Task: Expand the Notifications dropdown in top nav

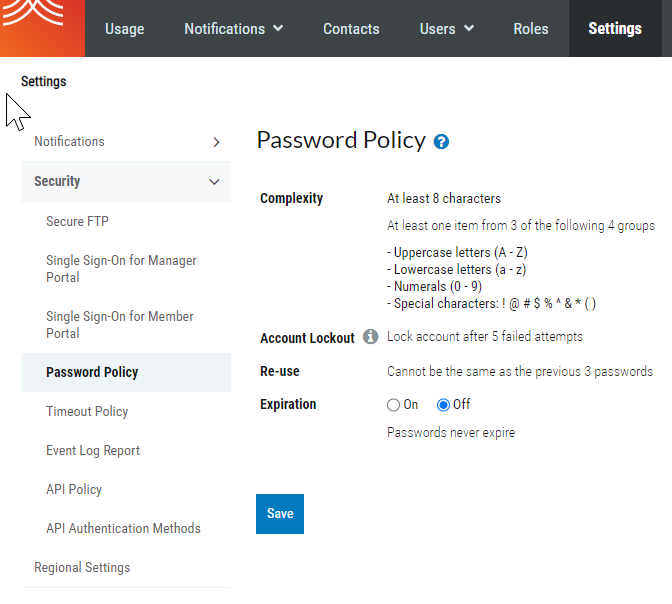Action: click(234, 29)
